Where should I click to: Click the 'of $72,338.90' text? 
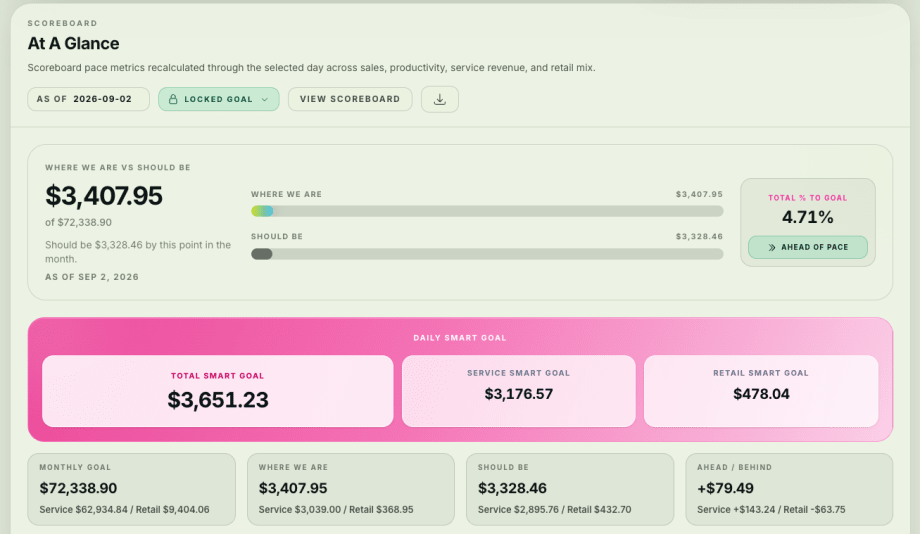click(79, 222)
